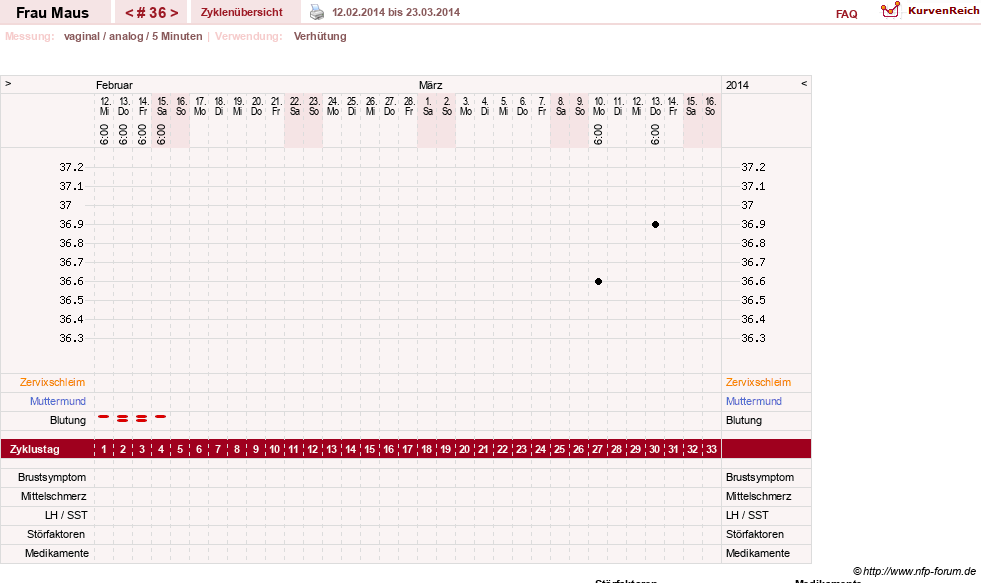Screen dimensions: 981x583
Task: Select the temperature point at 36.9
Action: 655,225
